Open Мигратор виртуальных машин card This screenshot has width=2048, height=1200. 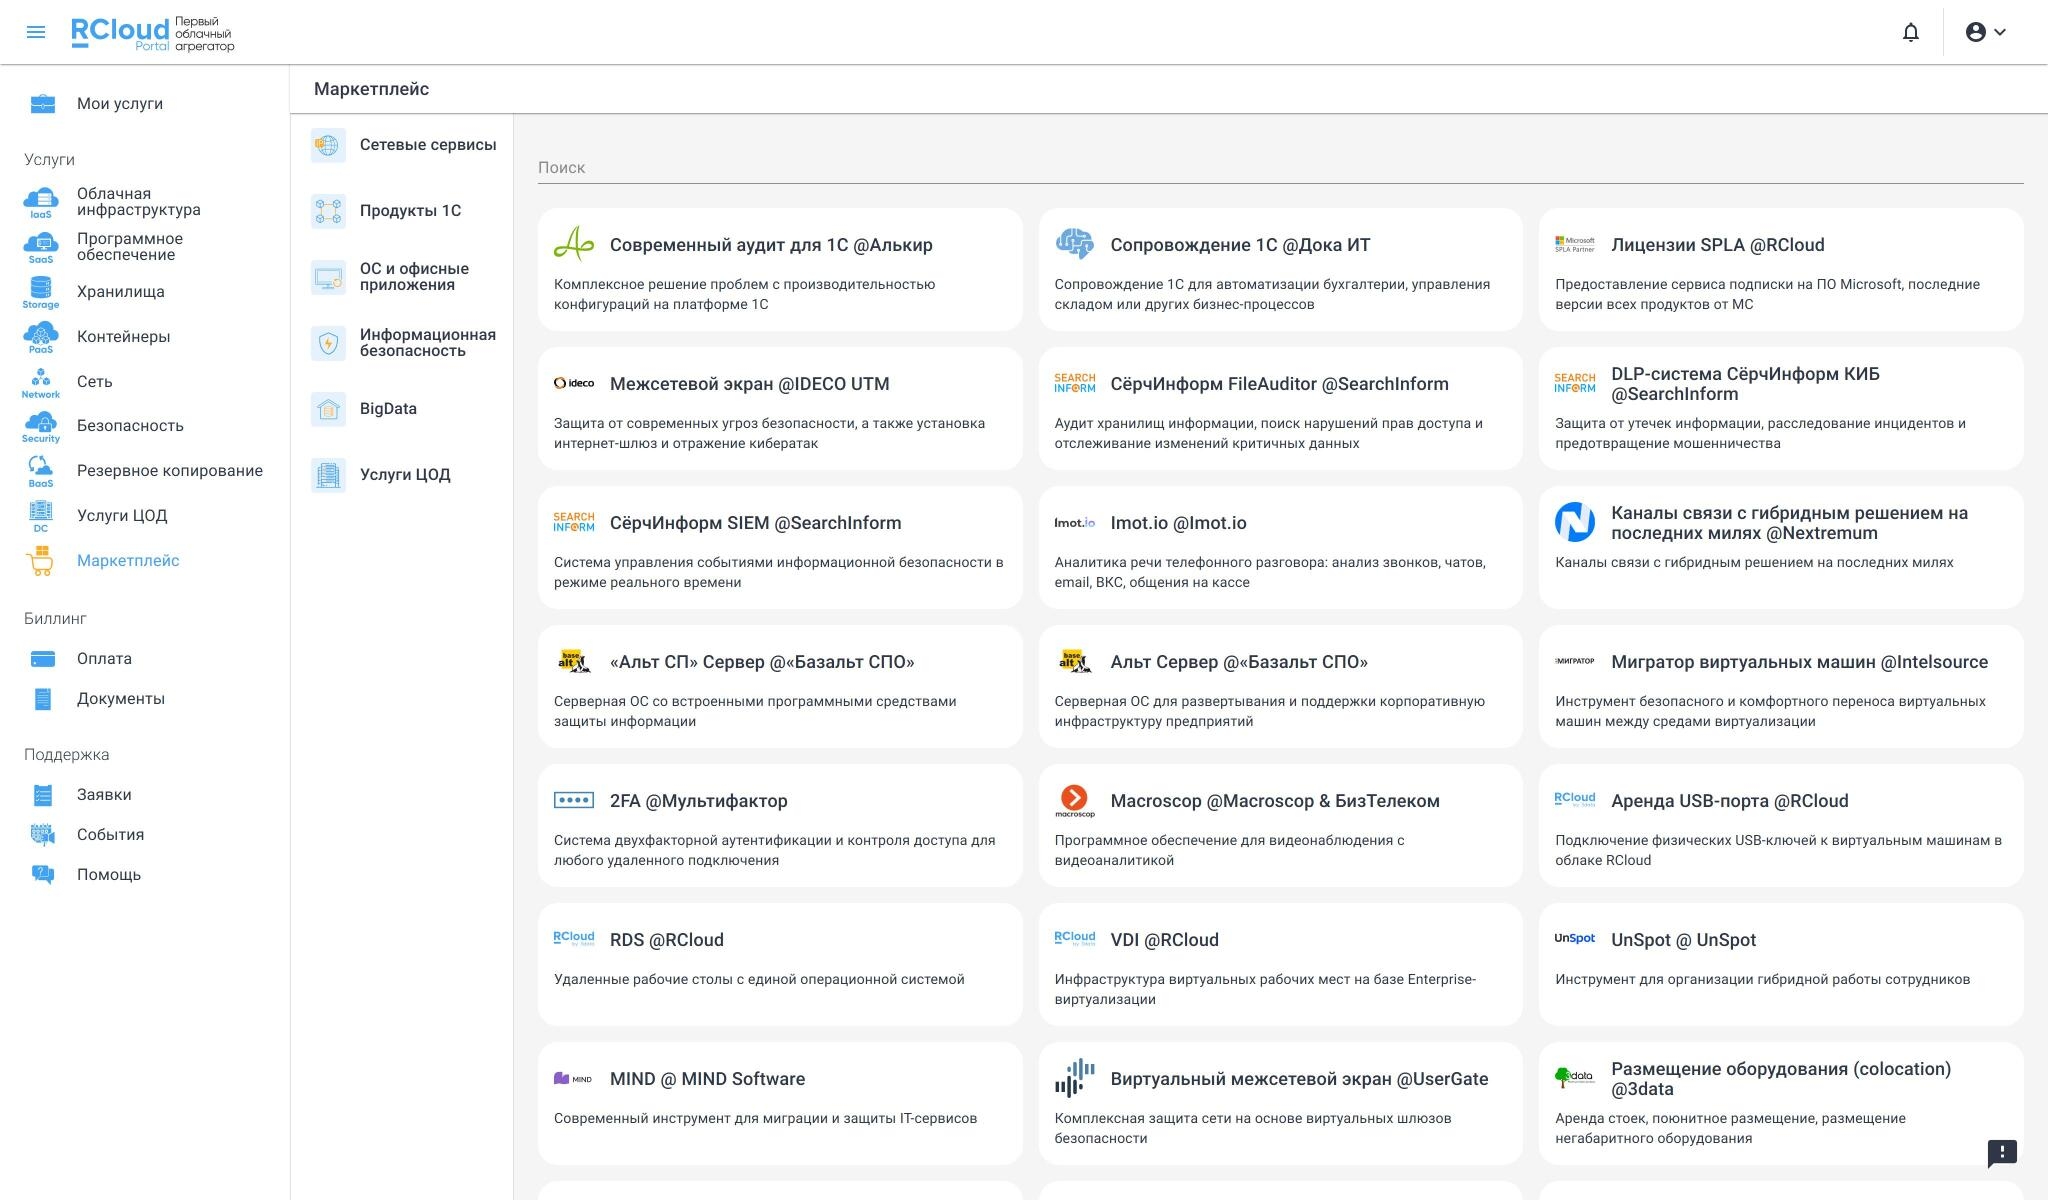pyautogui.click(x=1781, y=686)
